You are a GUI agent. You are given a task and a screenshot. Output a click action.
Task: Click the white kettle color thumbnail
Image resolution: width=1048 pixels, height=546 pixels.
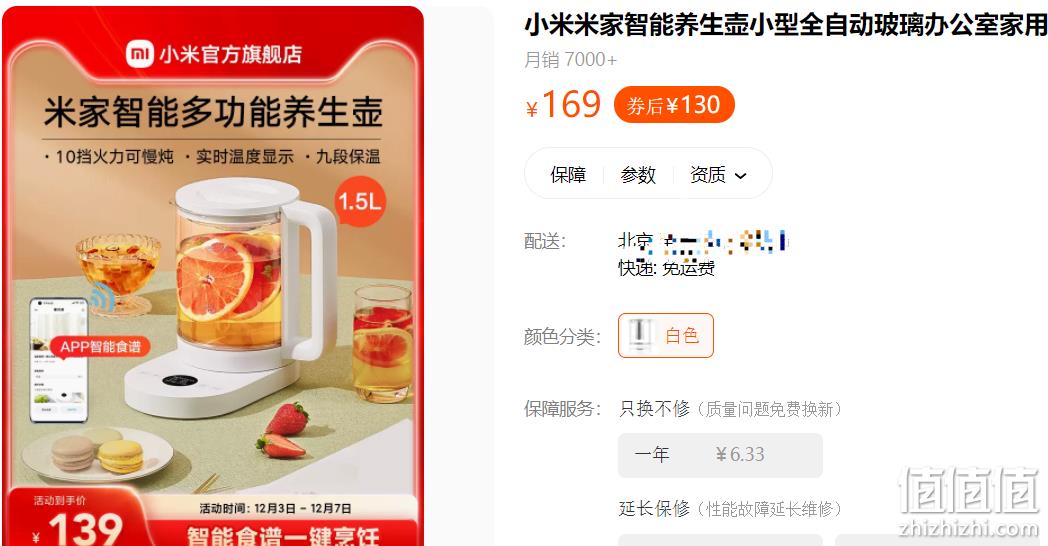pyautogui.click(x=640, y=335)
